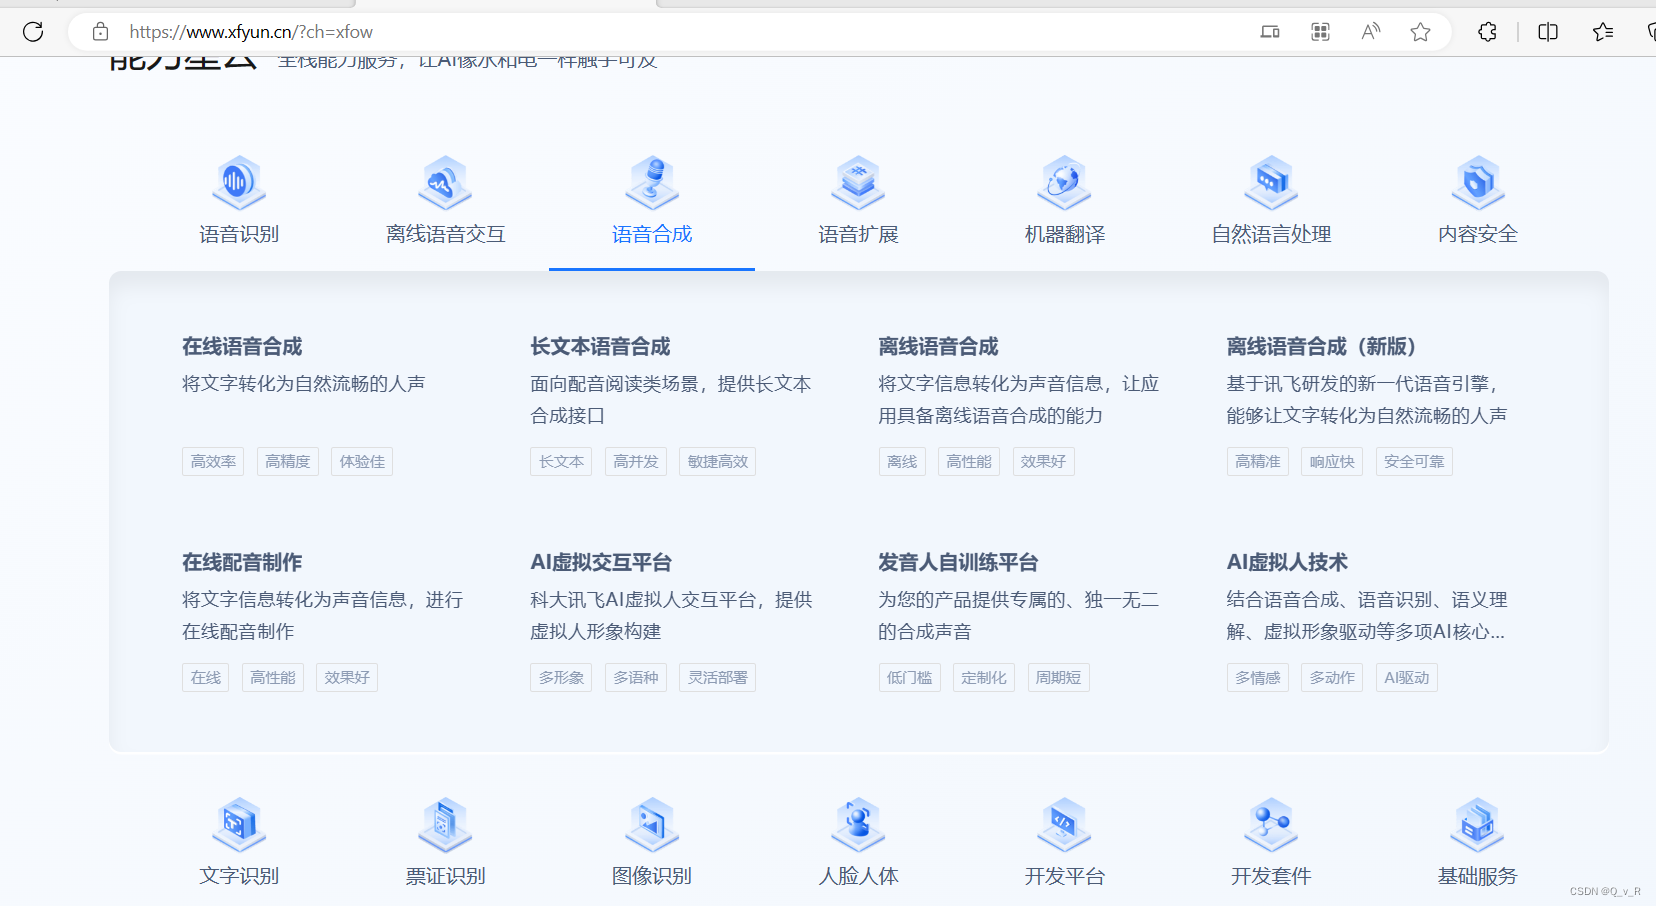Select the 语音识别 capability icon
The image size is (1656, 906).
point(238,183)
